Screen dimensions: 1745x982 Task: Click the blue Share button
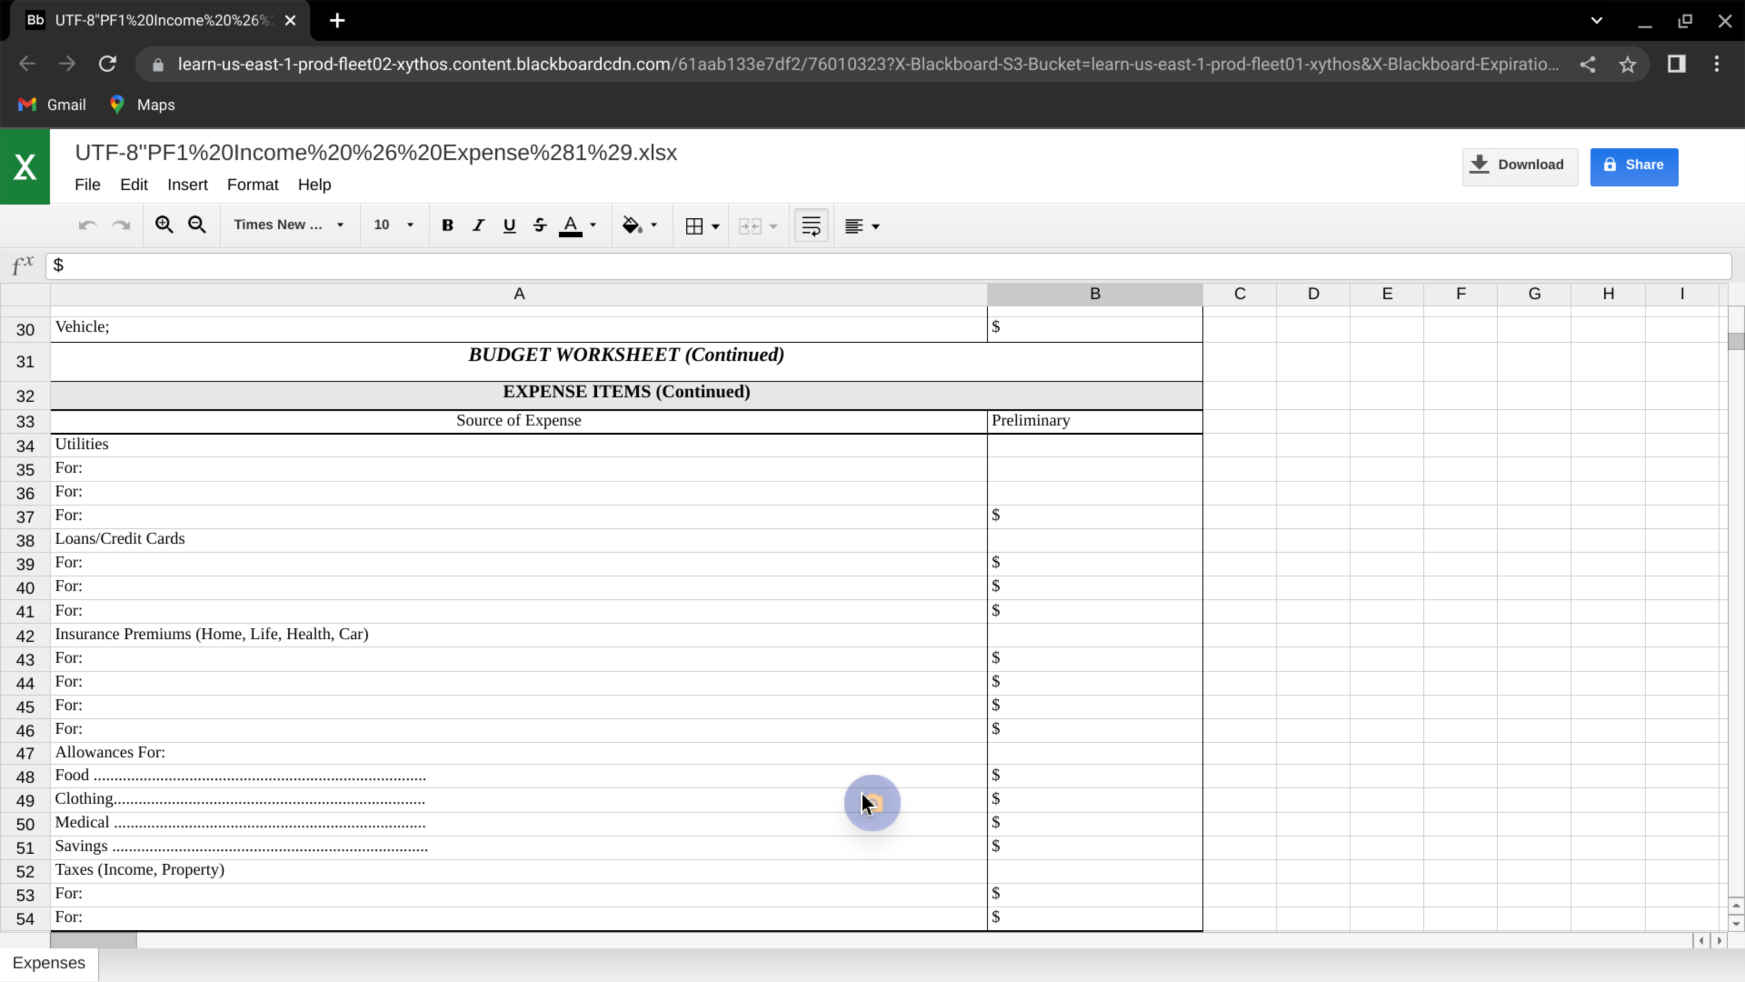(x=1634, y=166)
